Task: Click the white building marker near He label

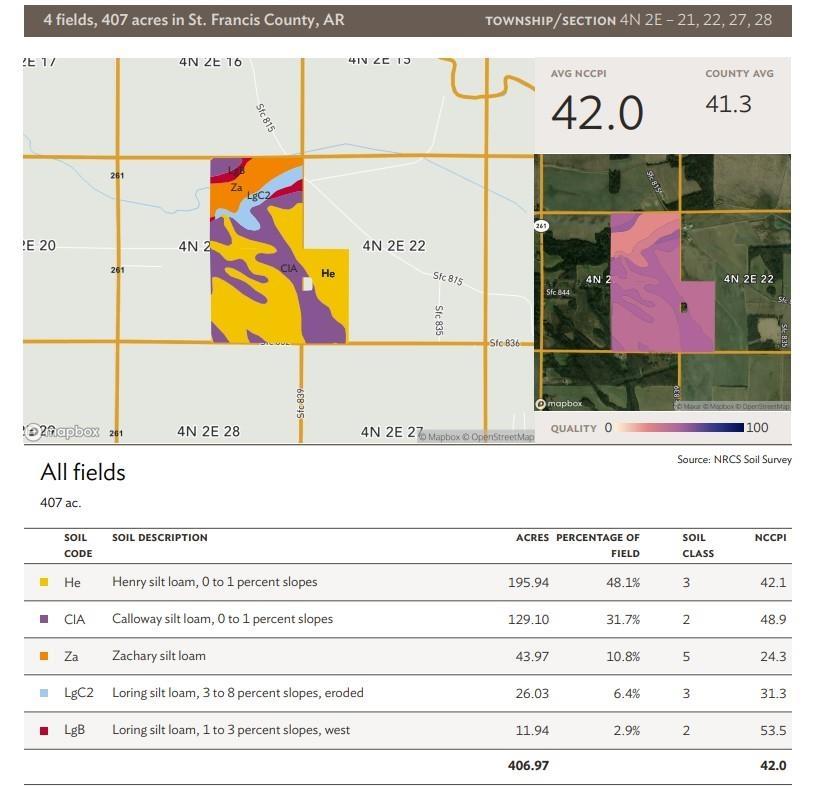Action: coord(308,284)
